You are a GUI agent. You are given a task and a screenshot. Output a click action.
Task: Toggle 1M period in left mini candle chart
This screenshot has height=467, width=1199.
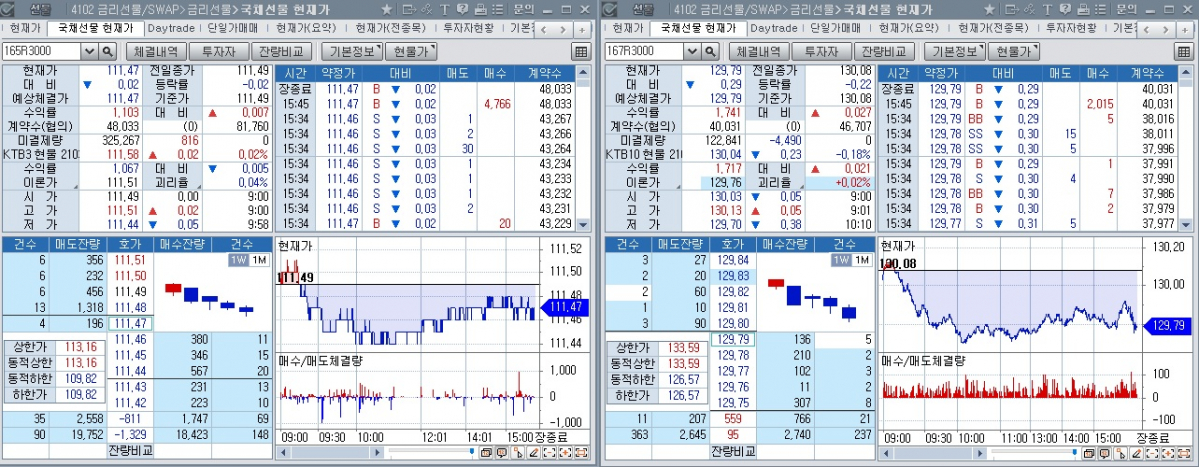(x=258, y=260)
